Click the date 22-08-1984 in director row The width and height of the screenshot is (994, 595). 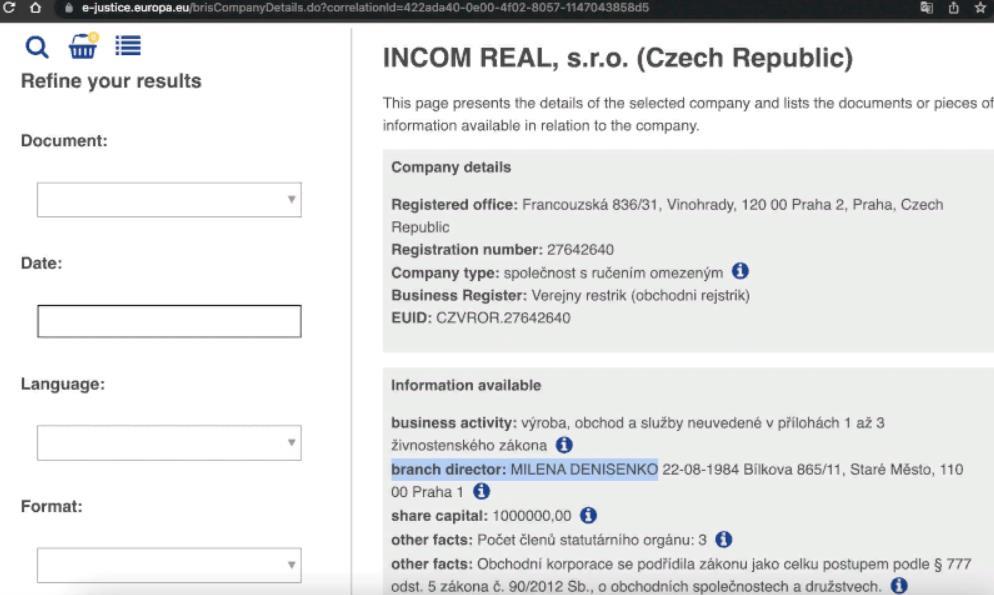[700, 470]
